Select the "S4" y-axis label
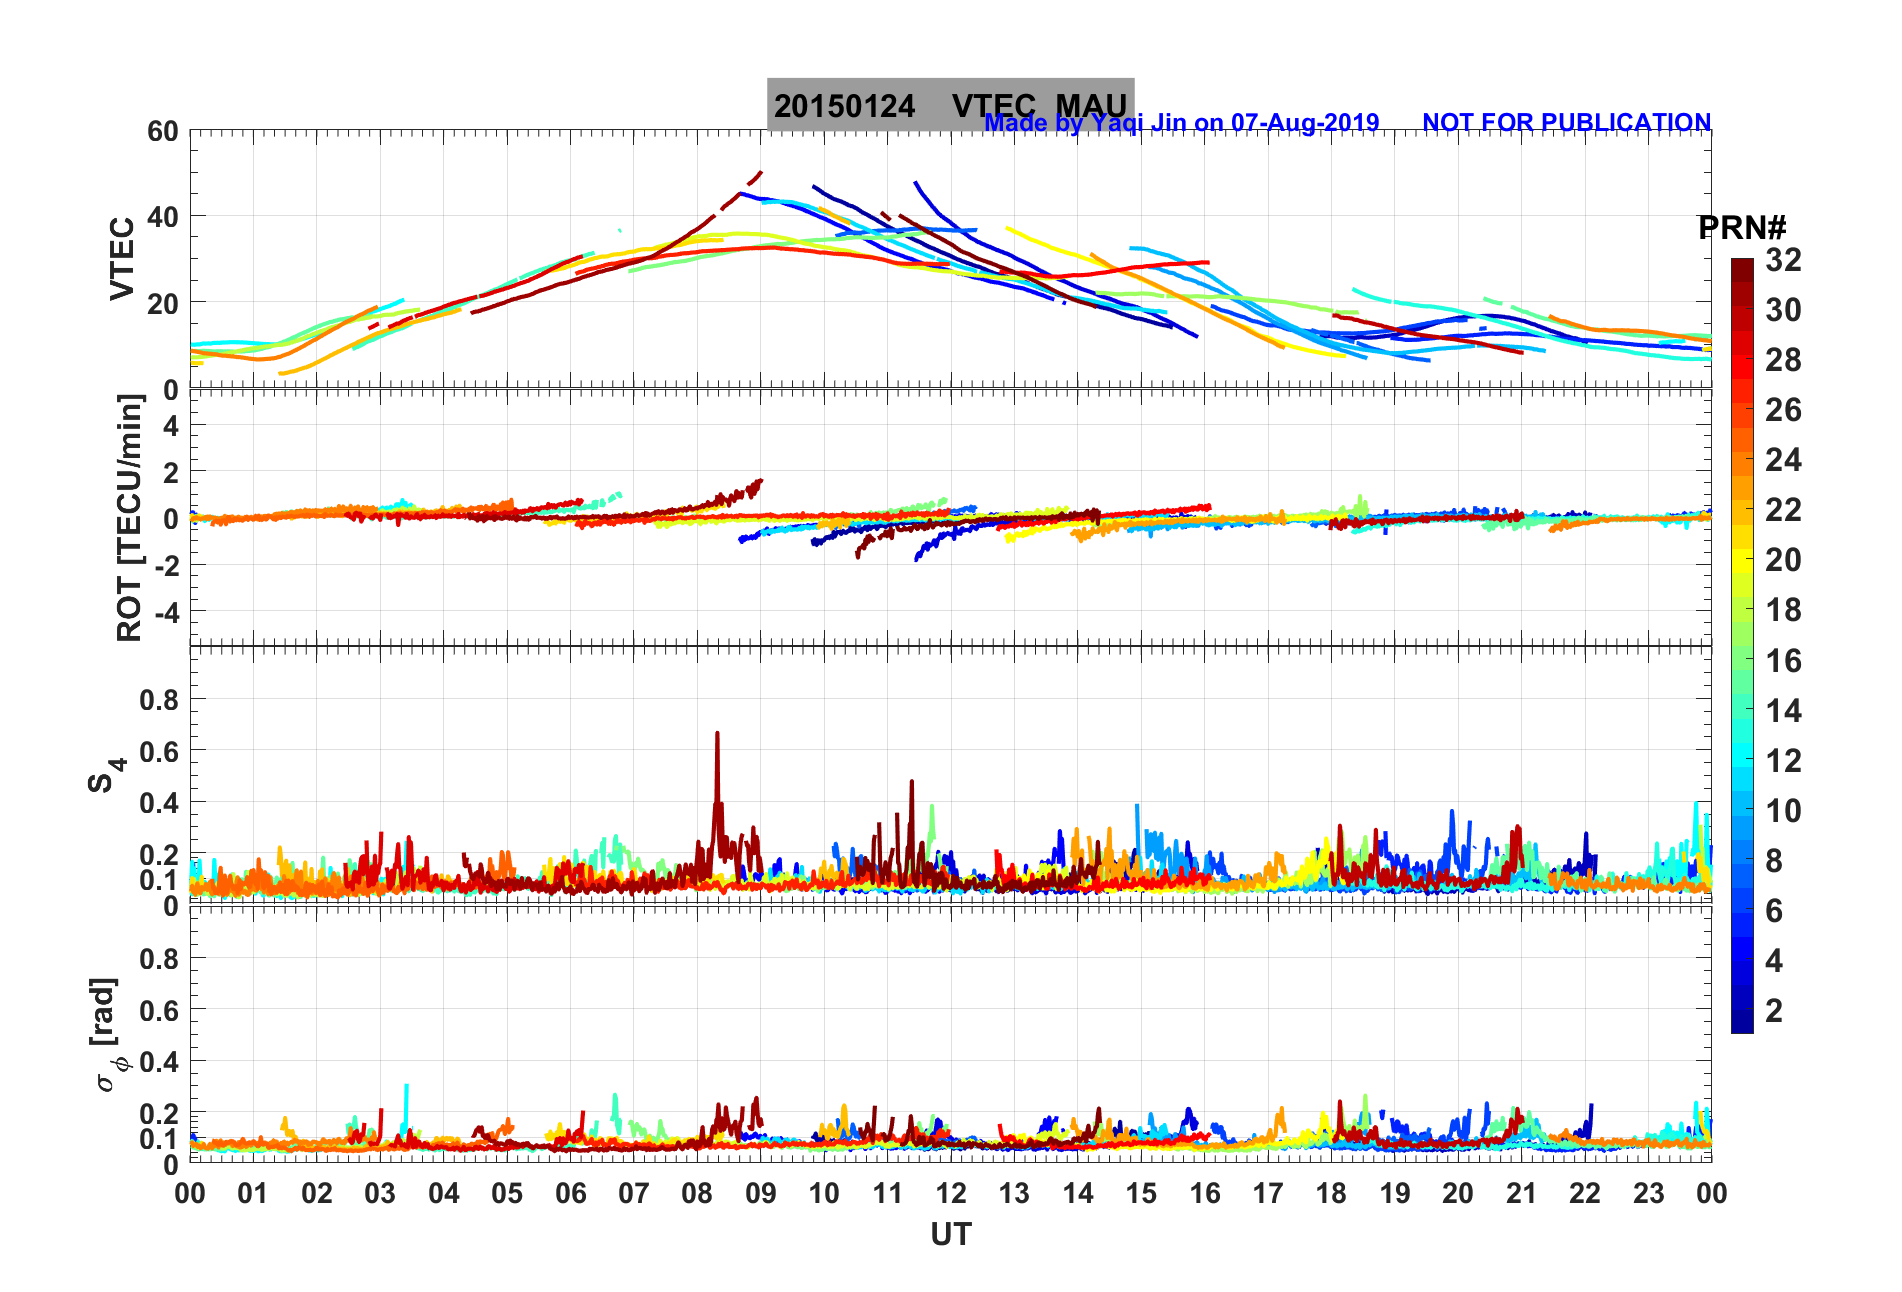Screen dimensions: 1902x1292 [x=106, y=774]
